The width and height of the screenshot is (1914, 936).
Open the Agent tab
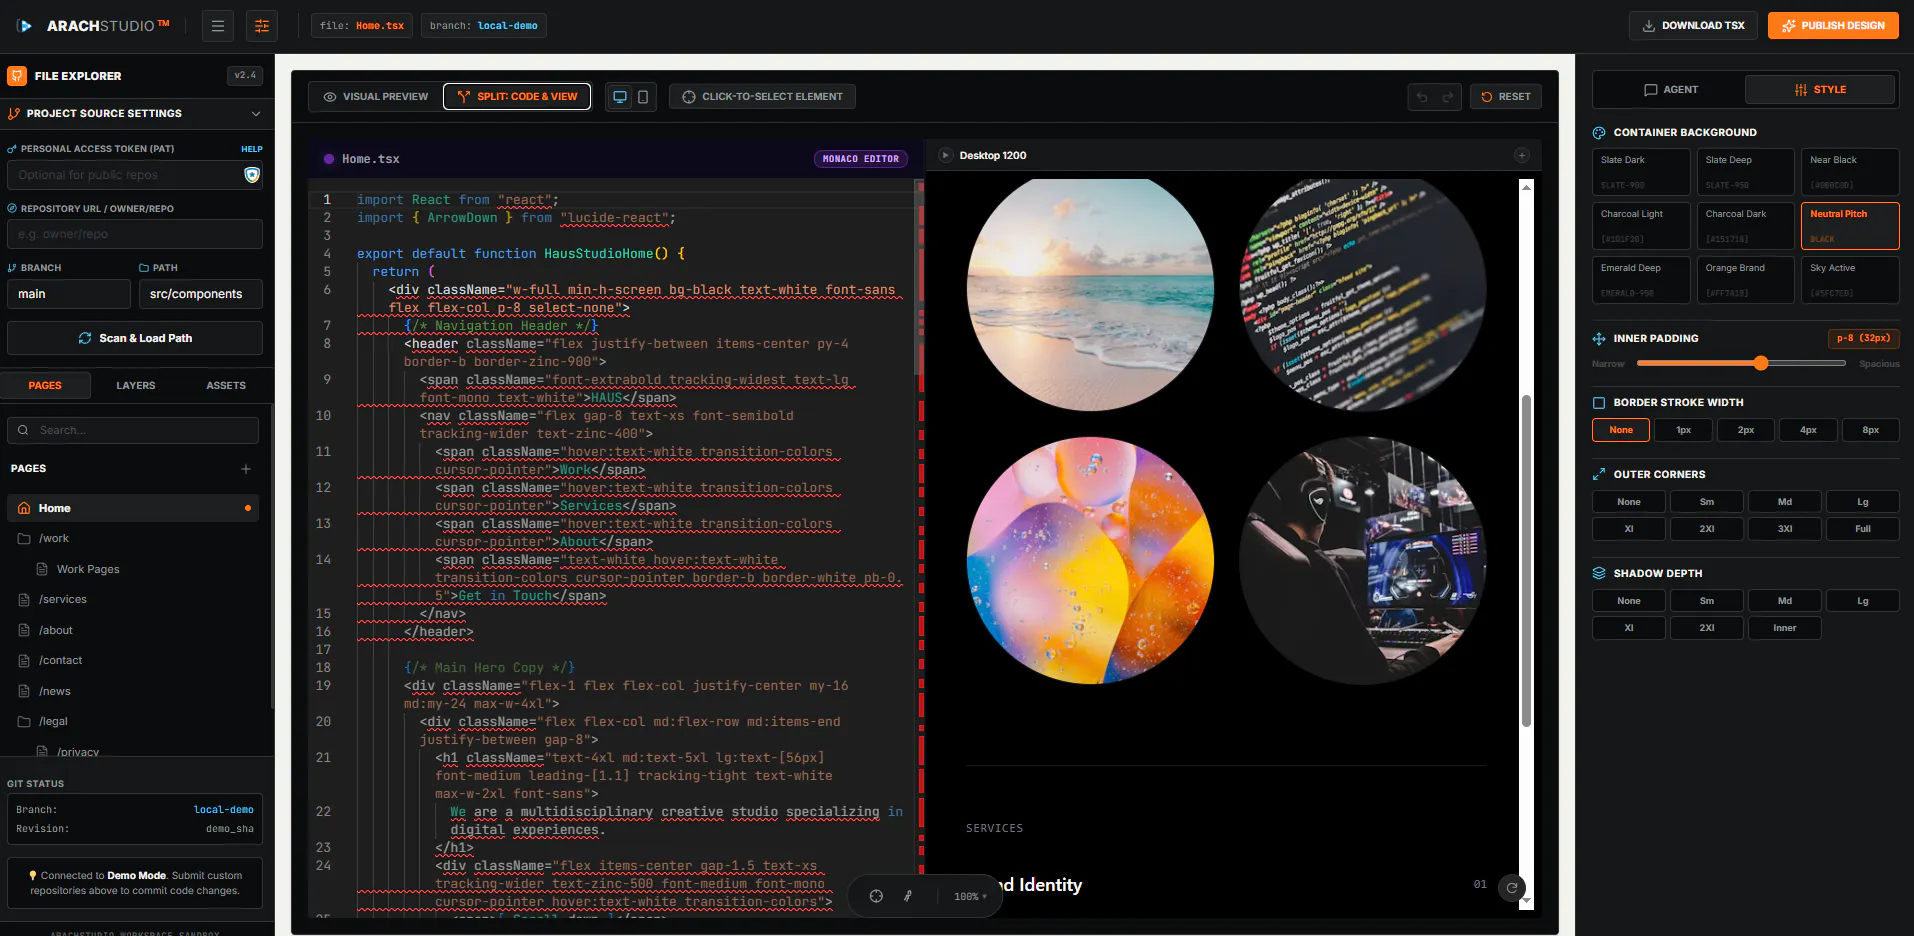[x=1670, y=89]
